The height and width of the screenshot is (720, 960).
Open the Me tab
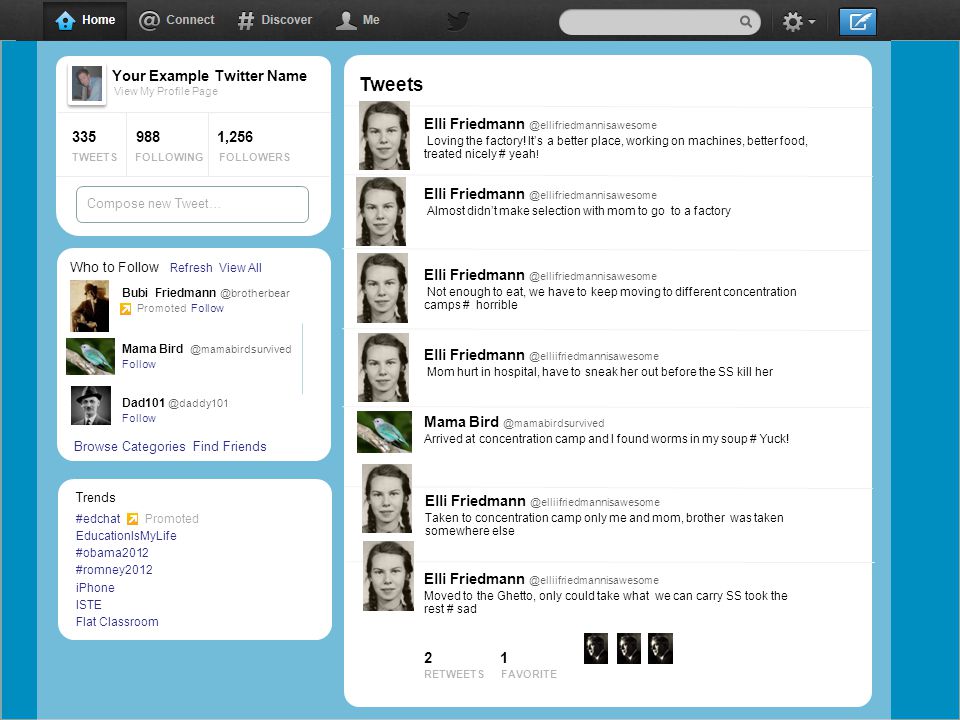(x=358, y=20)
